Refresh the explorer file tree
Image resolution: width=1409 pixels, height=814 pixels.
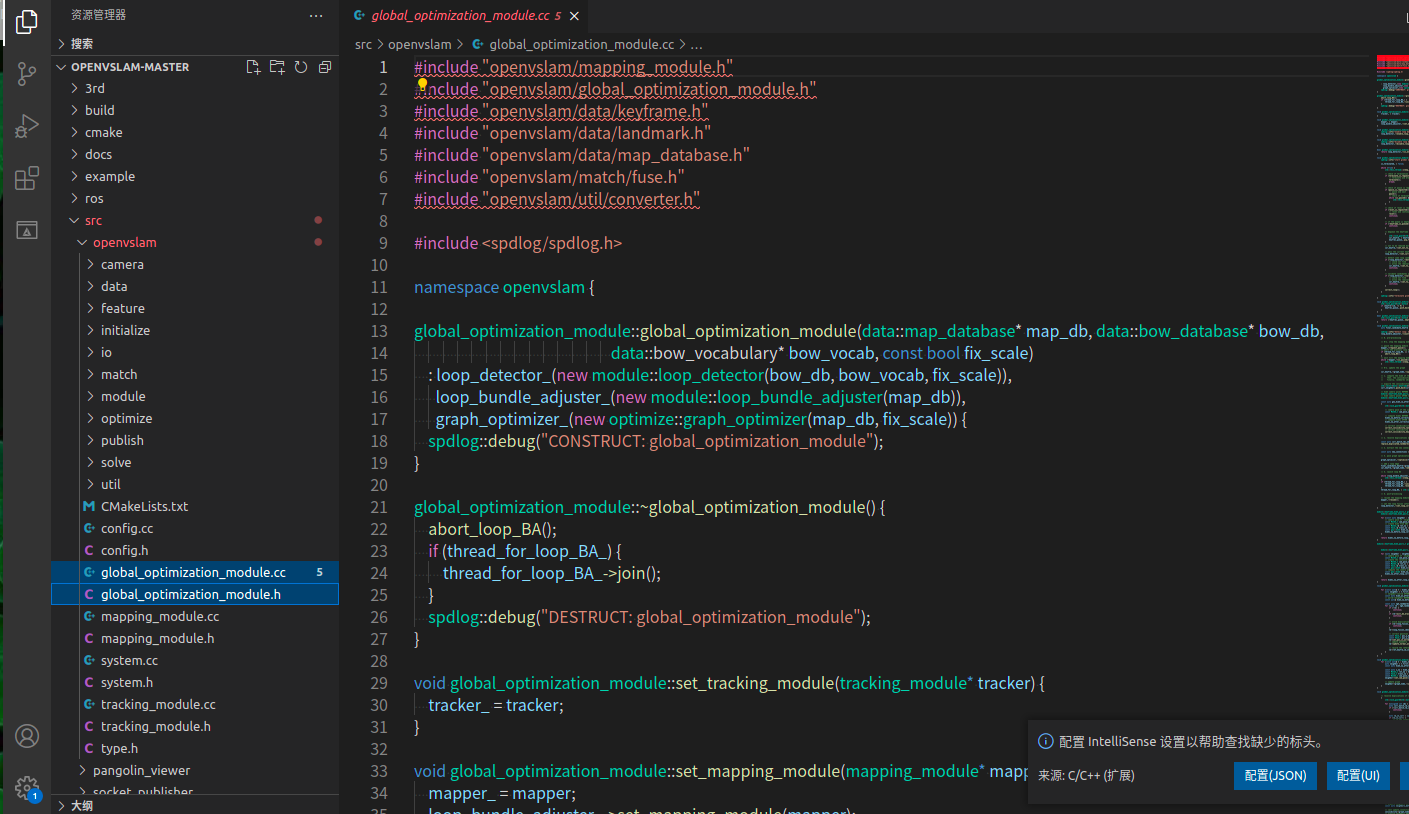(301, 67)
